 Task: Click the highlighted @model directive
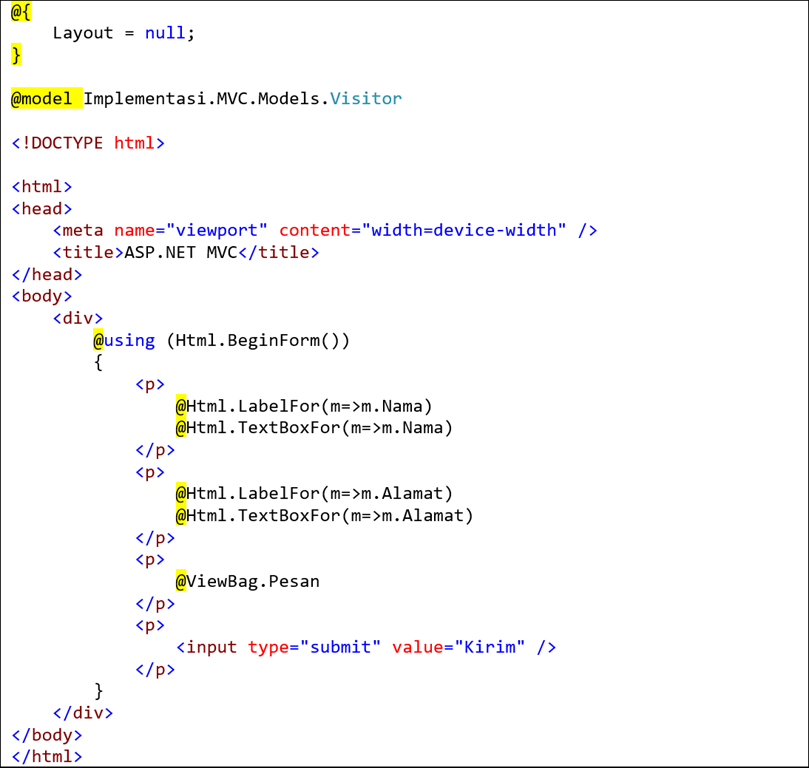[x=40, y=98]
